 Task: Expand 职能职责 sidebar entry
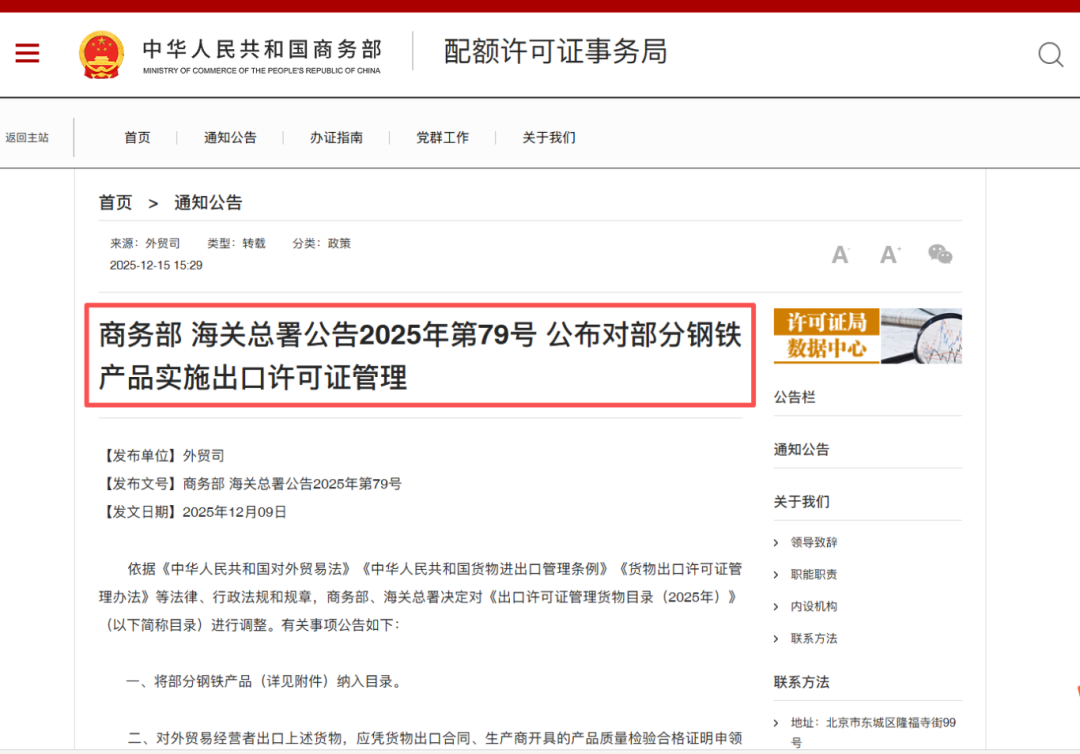(x=813, y=575)
